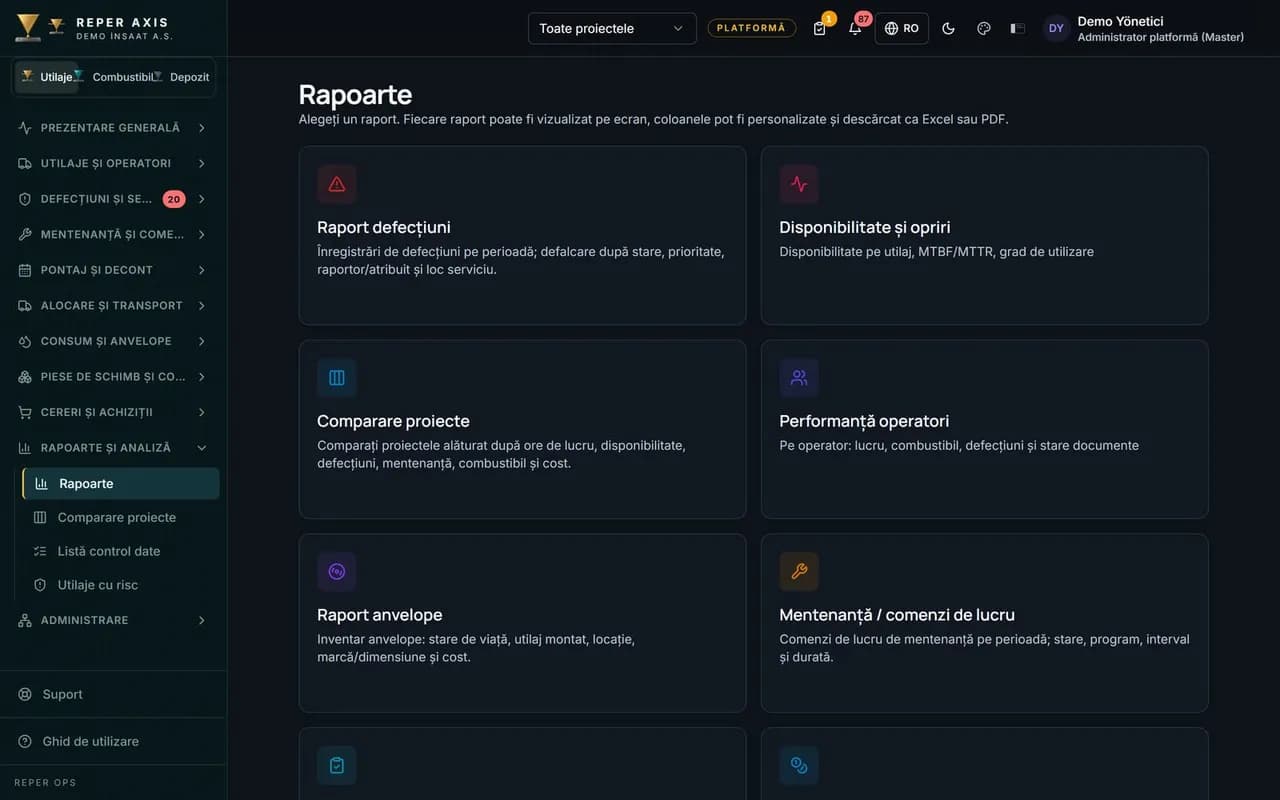Viewport: 1280px width, 800px height.
Task: Expand the Mentenanță și comenzi chevron
Action: (x=202, y=234)
